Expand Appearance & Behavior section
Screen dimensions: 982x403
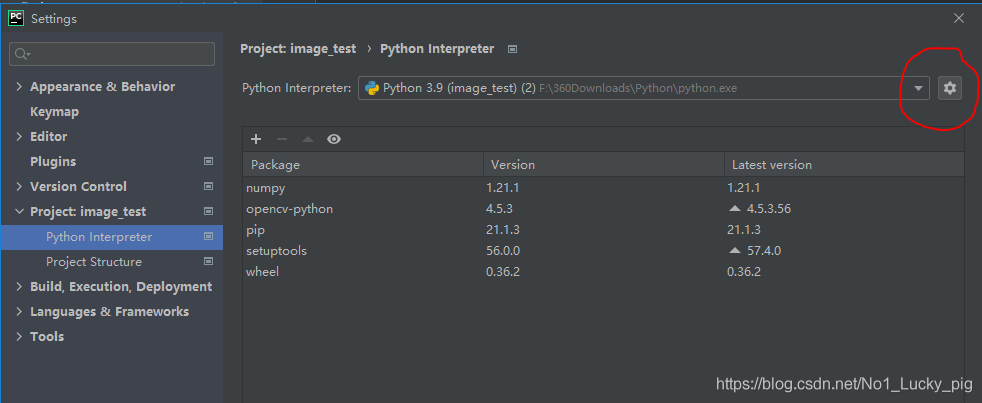(19, 86)
